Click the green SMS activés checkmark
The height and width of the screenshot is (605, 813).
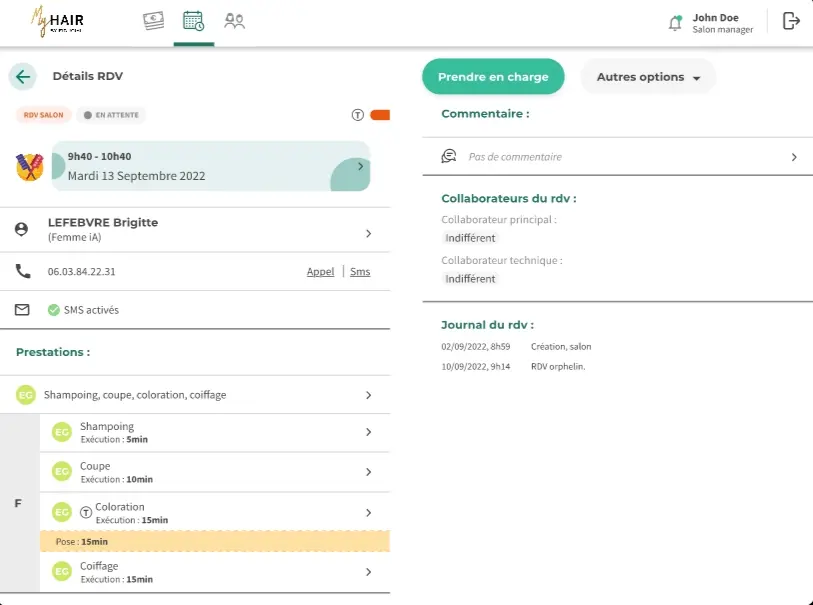(54, 310)
